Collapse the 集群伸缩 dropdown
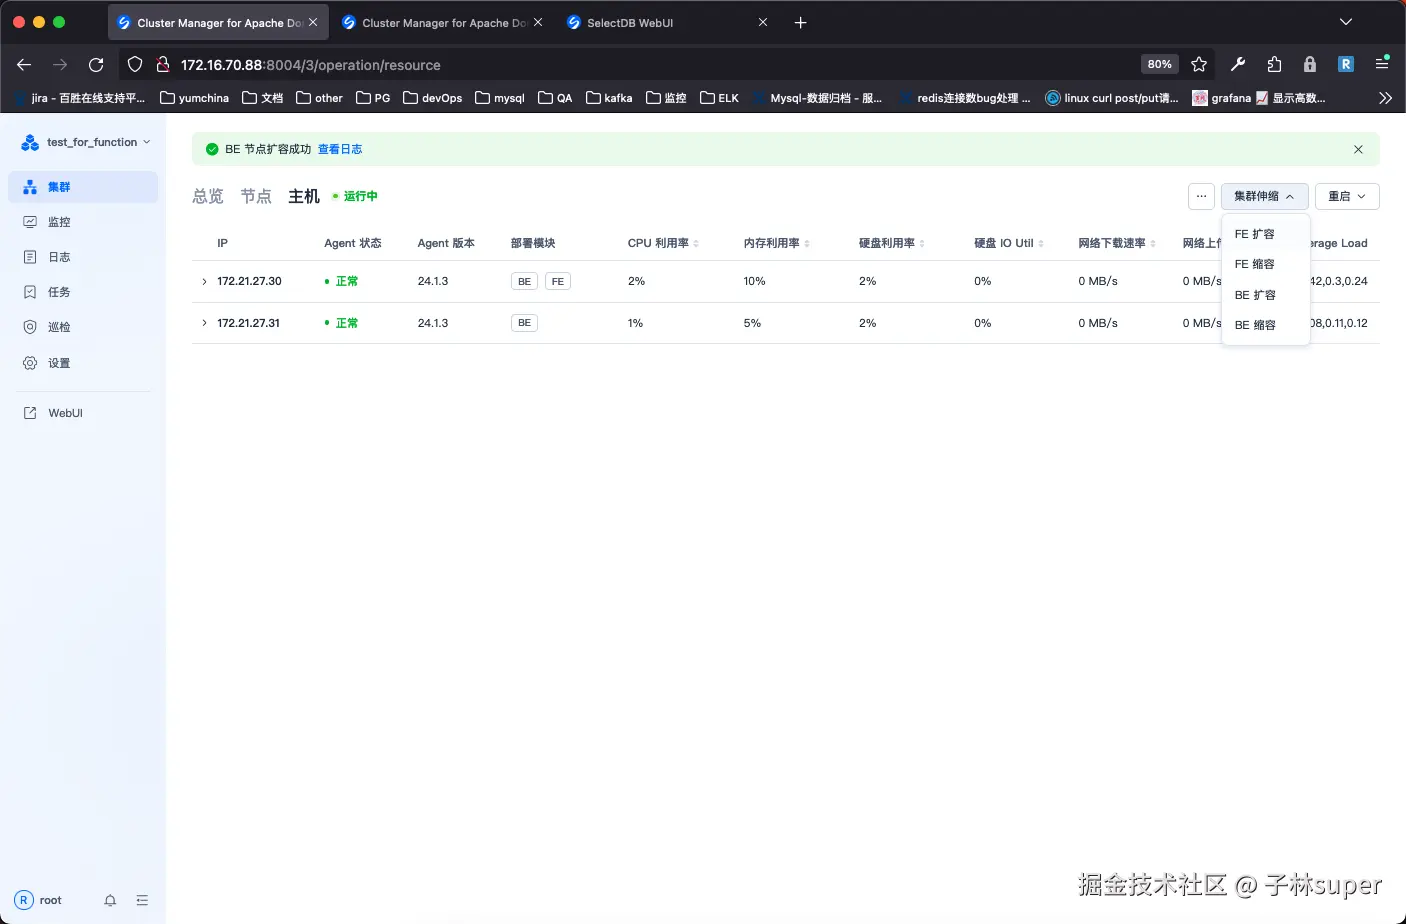The width and height of the screenshot is (1406, 924). (x=1265, y=196)
